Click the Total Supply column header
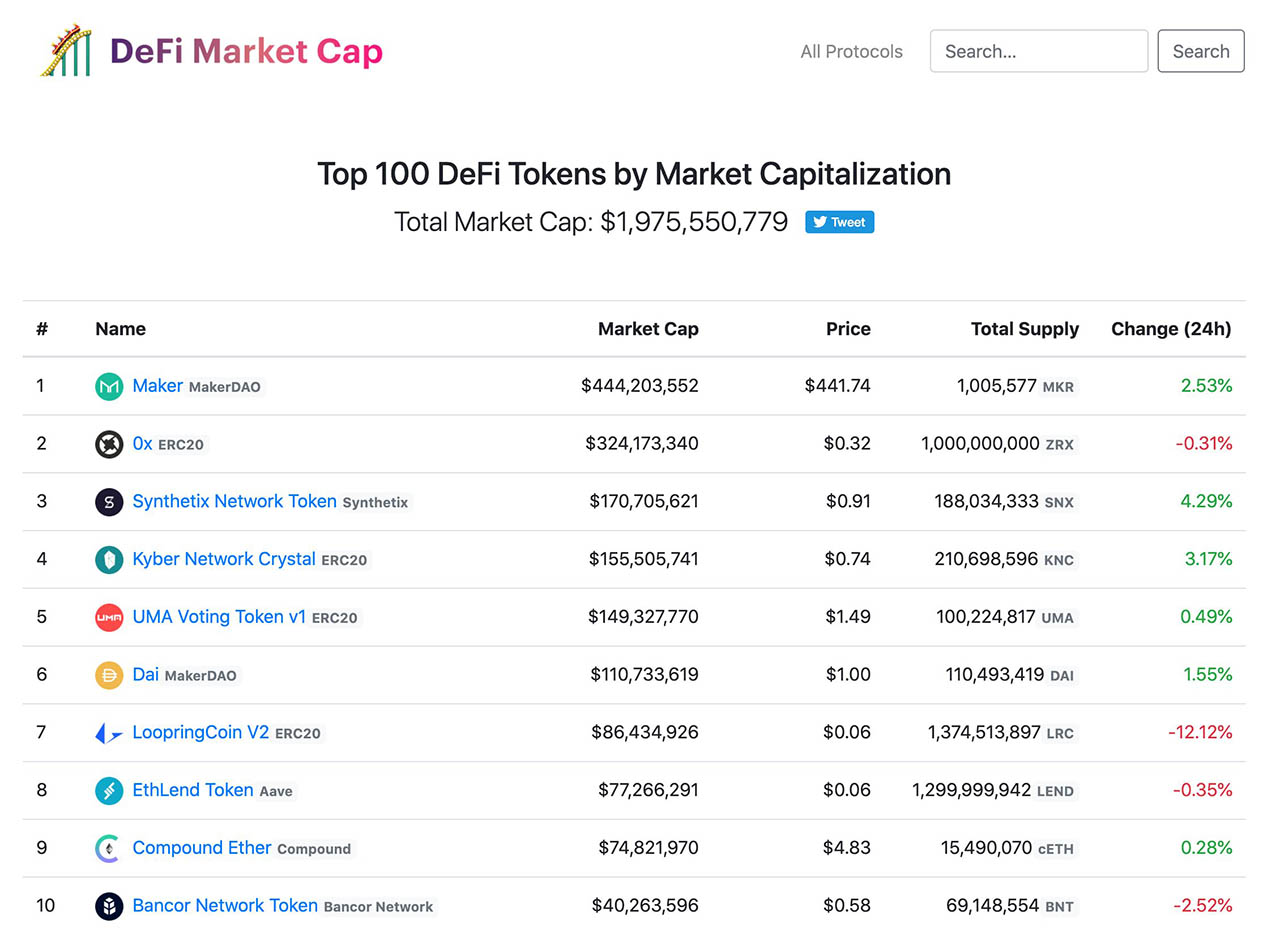The image size is (1280, 932). point(1025,329)
